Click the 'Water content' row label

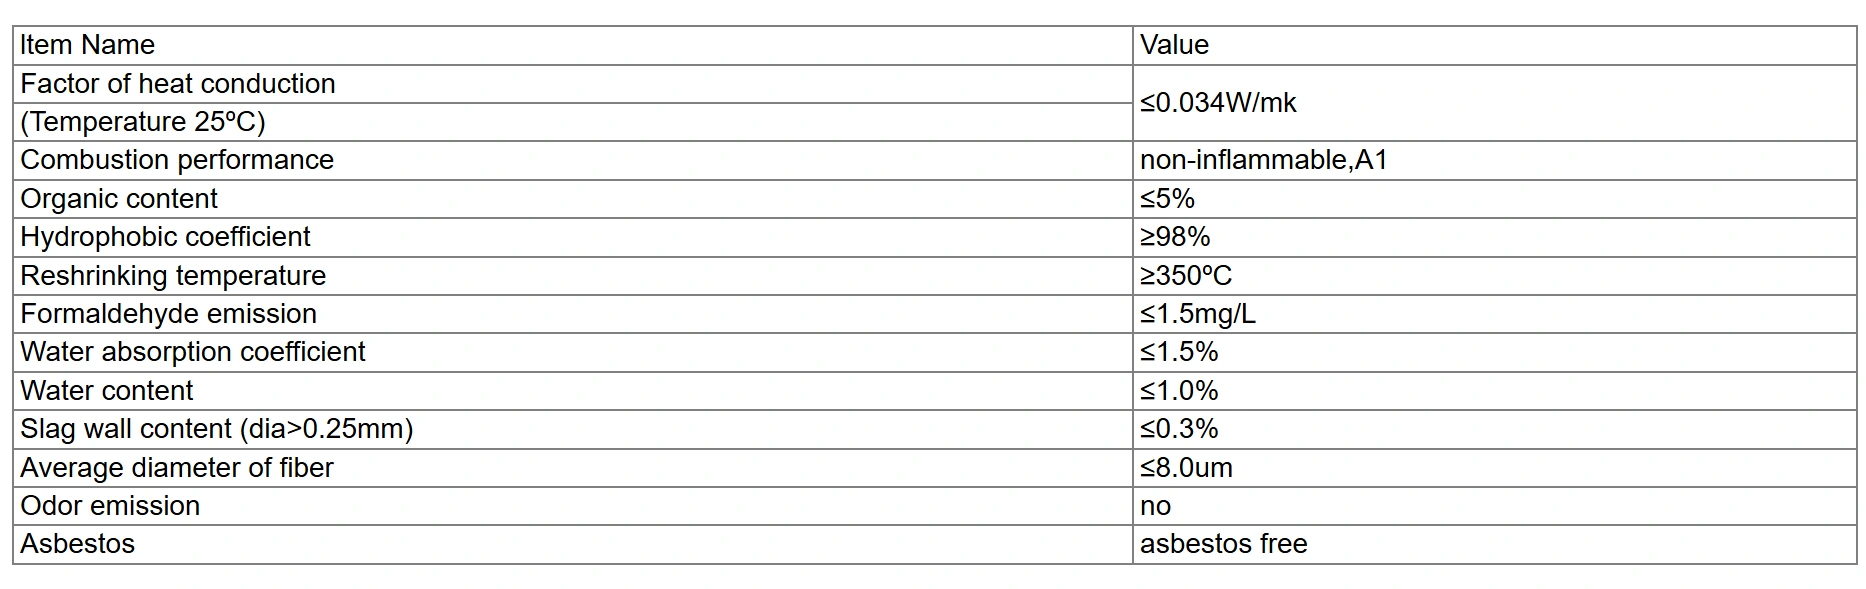point(107,391)
